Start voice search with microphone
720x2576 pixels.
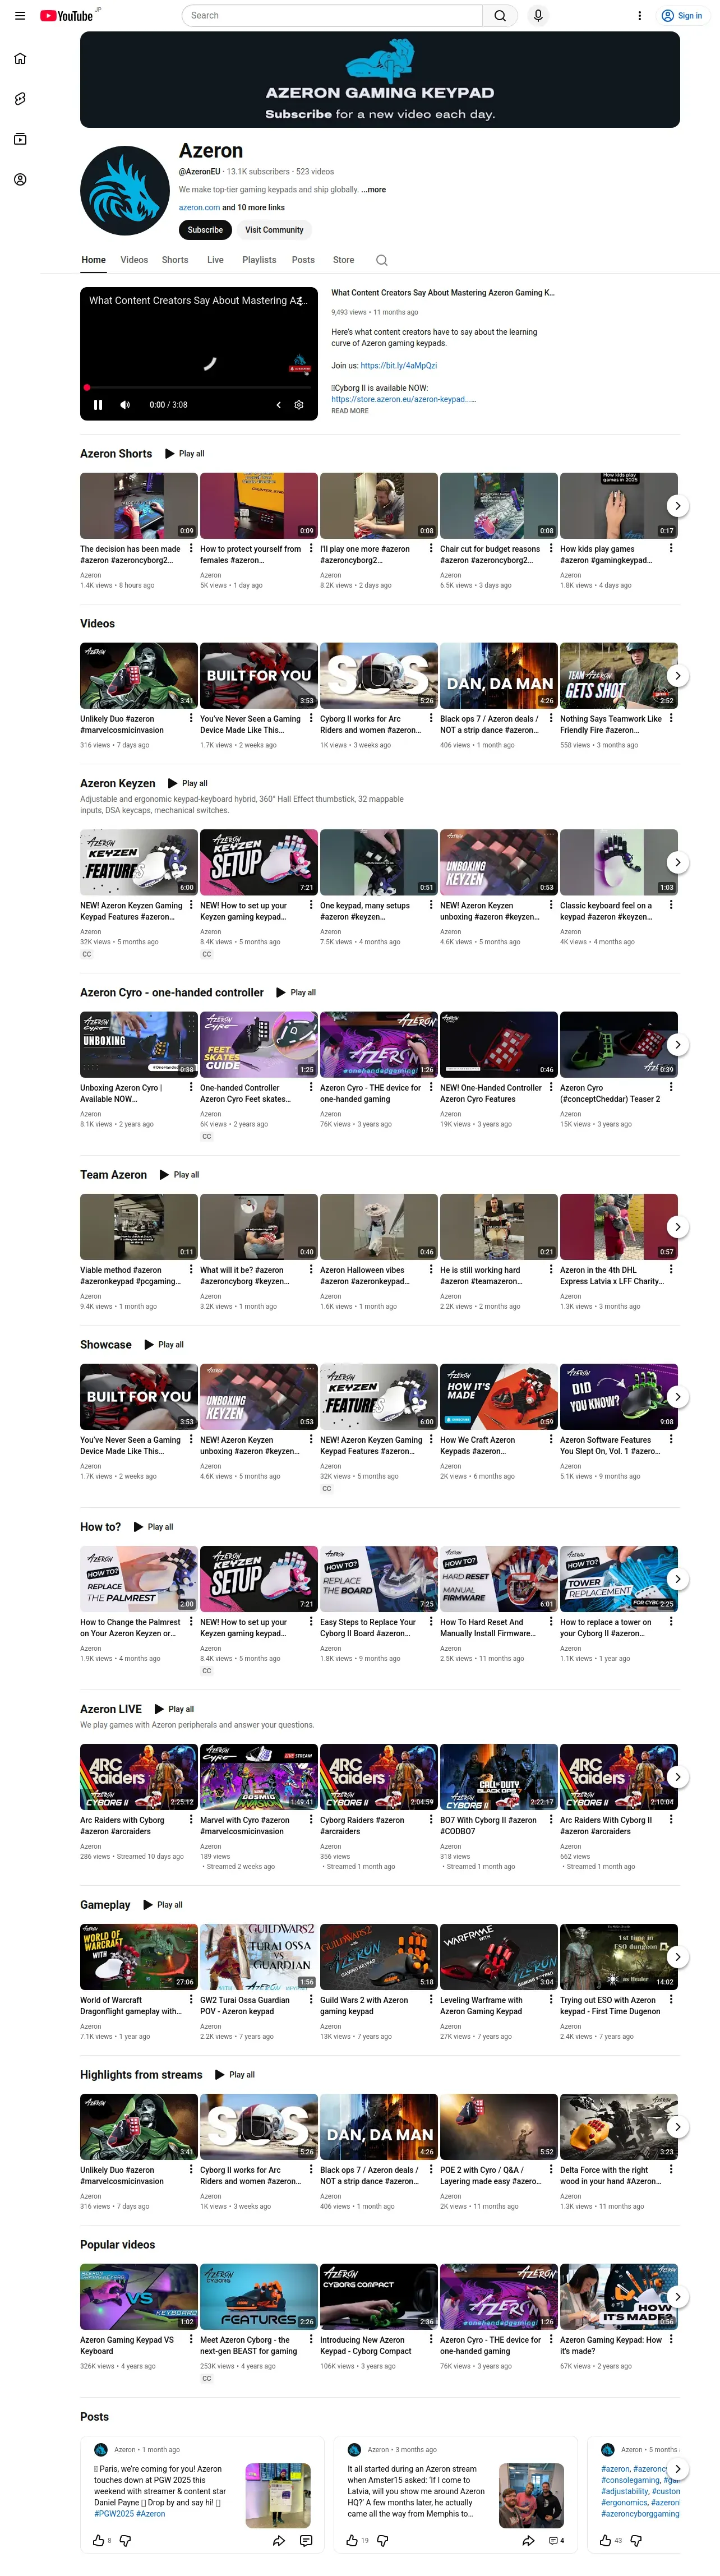coord(538,16)
